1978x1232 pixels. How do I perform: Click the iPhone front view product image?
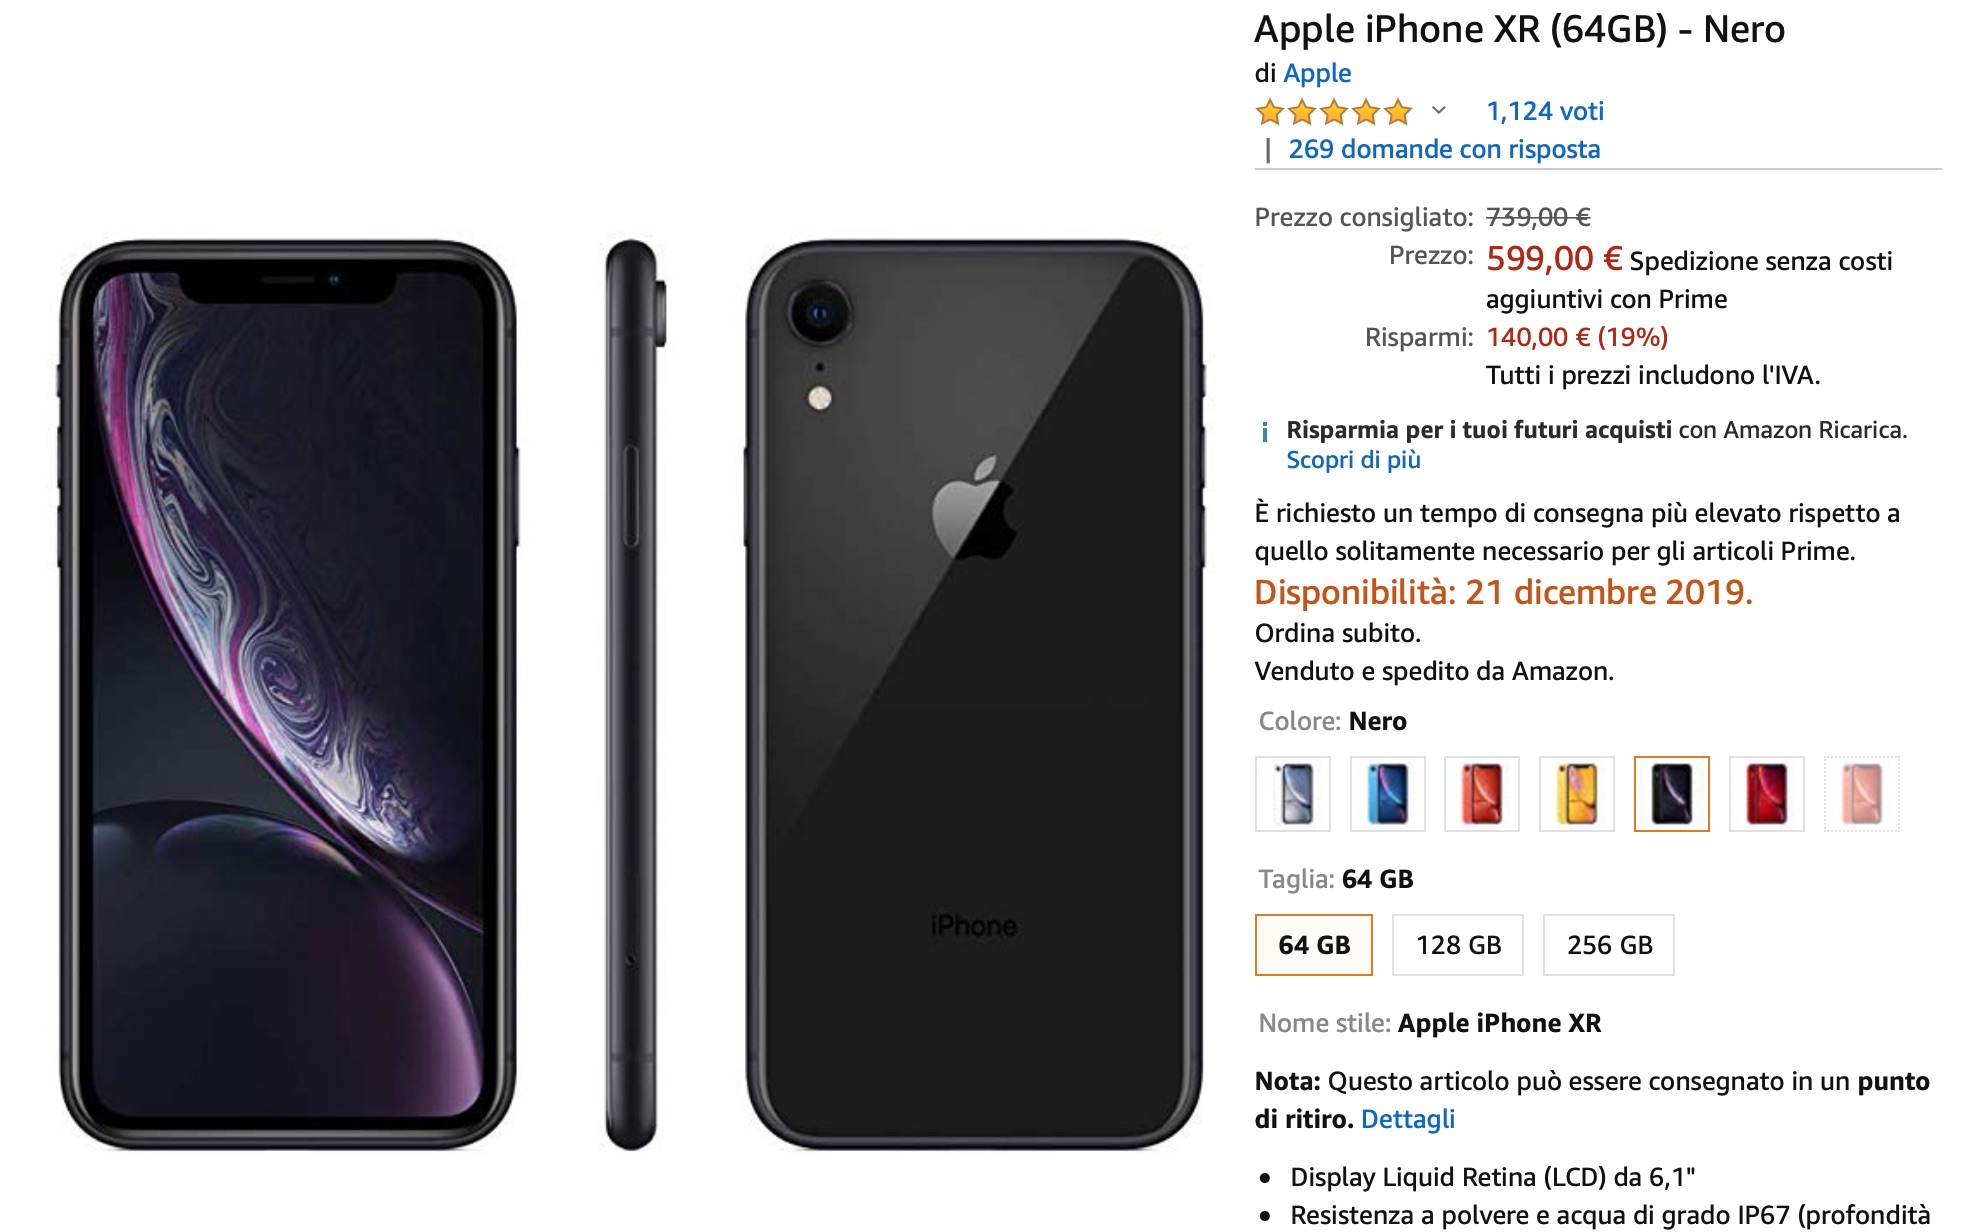288,695
